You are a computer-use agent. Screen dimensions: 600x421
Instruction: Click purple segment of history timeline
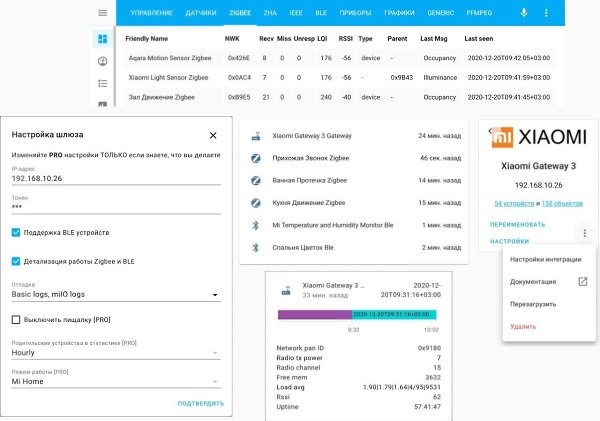315,315
